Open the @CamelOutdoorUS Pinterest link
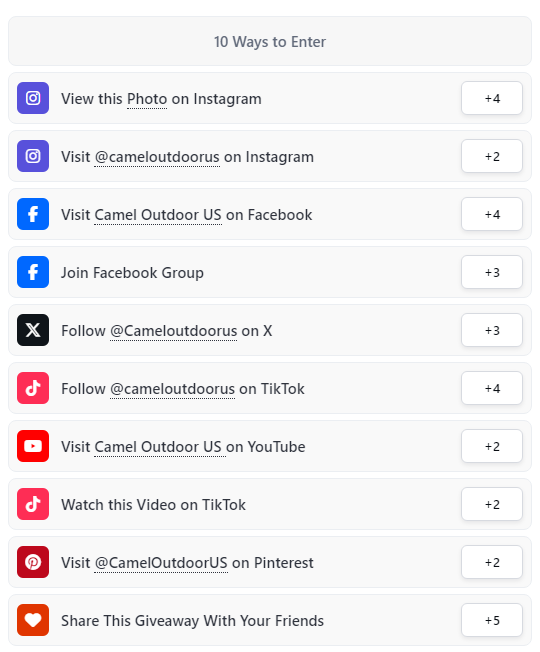Image resolution: width=540 pixels, height=652 pixels. point(161,563)
